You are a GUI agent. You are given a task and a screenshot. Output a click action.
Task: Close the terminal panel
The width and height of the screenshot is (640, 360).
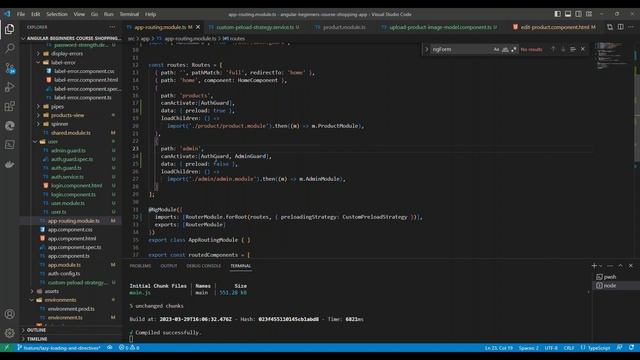[x=631, y=266]
